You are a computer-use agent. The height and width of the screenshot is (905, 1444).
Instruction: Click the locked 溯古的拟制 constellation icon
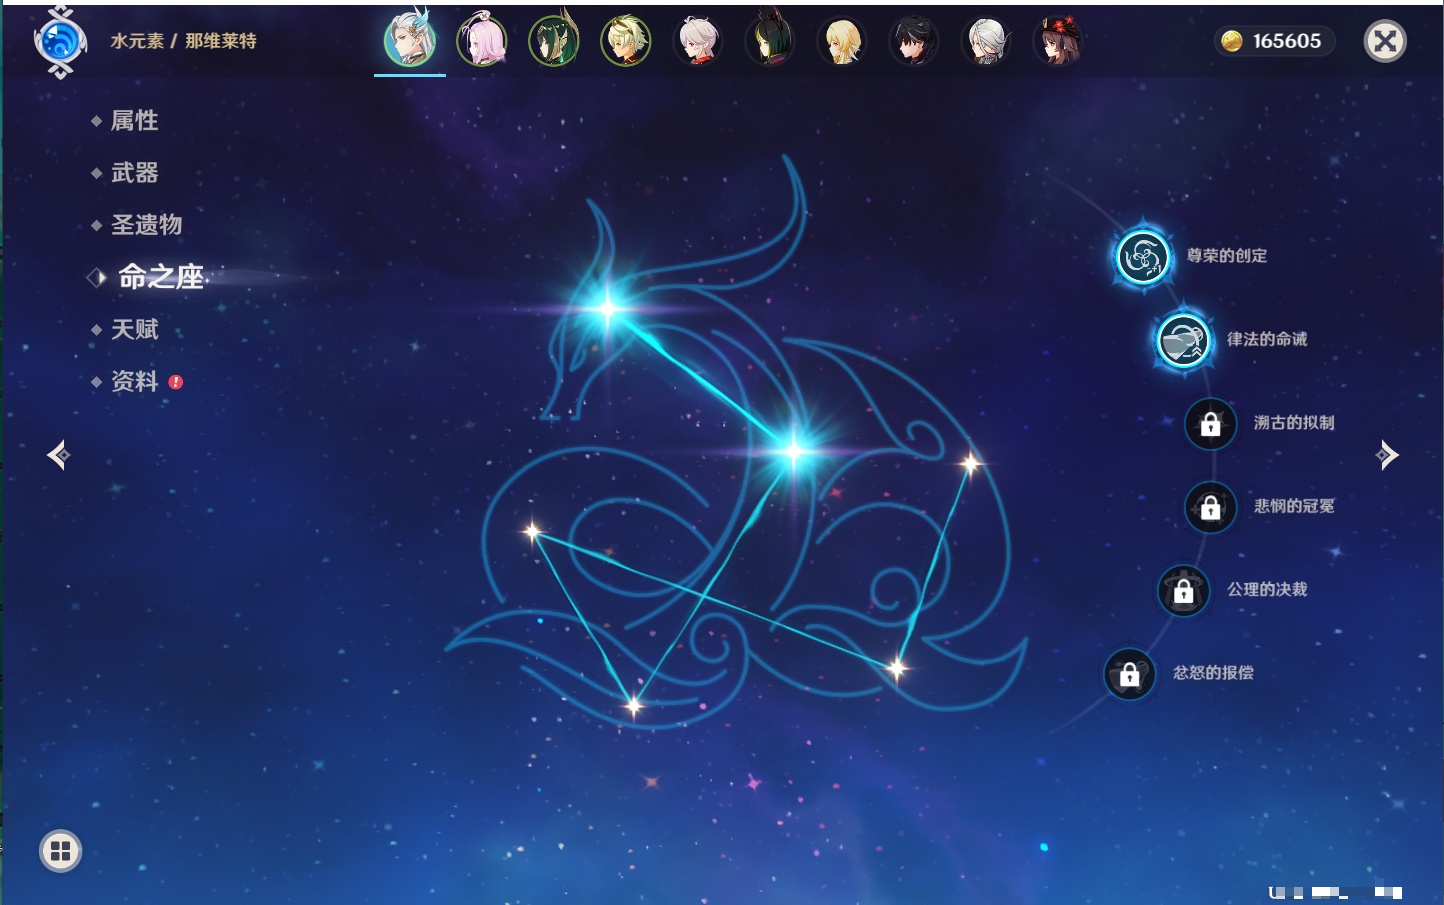point(1210,424)
